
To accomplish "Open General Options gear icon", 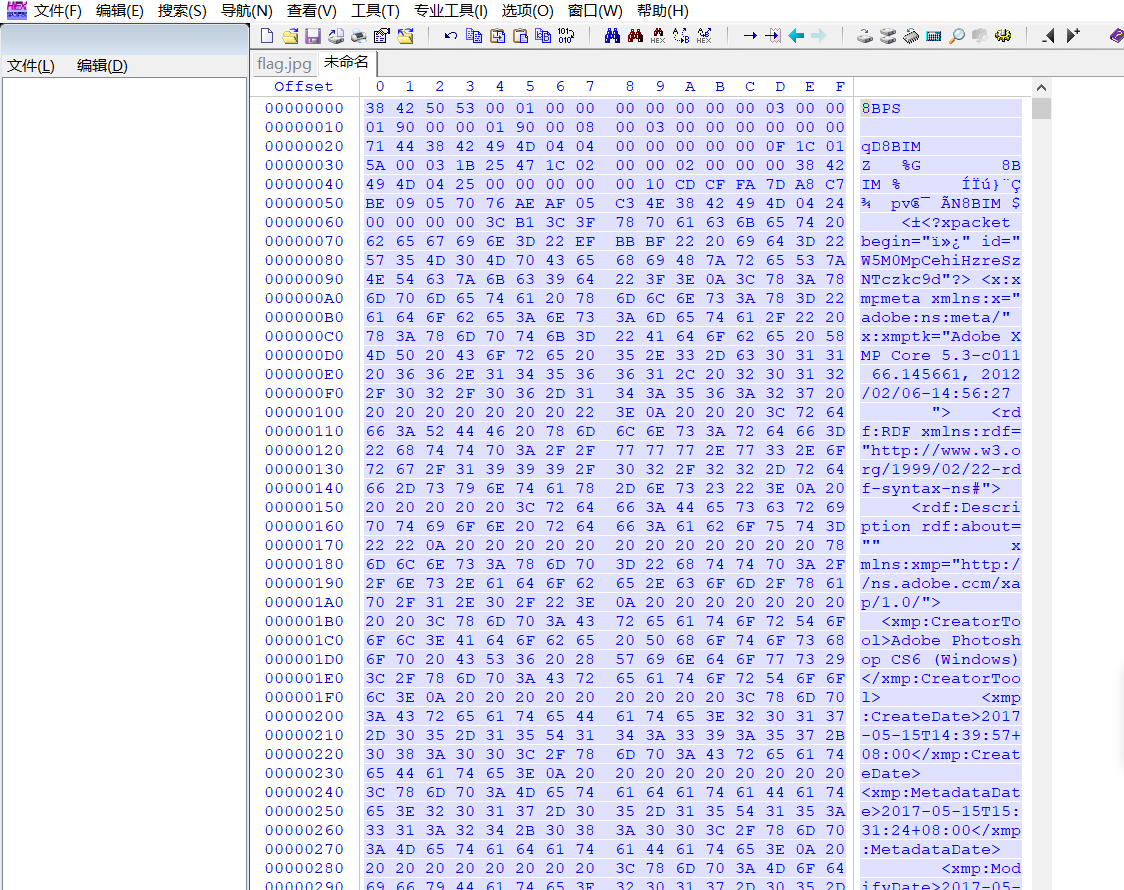I will coord(1002,36).
